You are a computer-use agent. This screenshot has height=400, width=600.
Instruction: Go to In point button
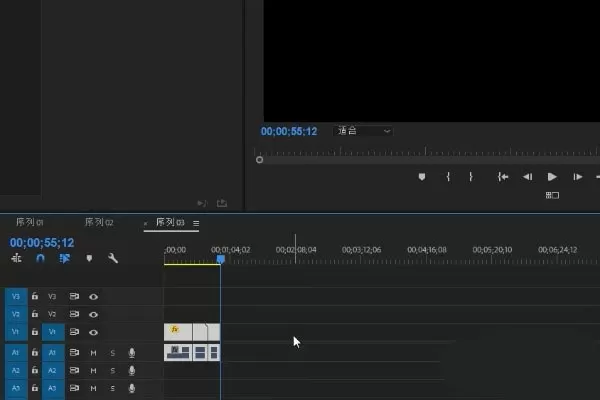pyautogui.click(x=503, y=177)
